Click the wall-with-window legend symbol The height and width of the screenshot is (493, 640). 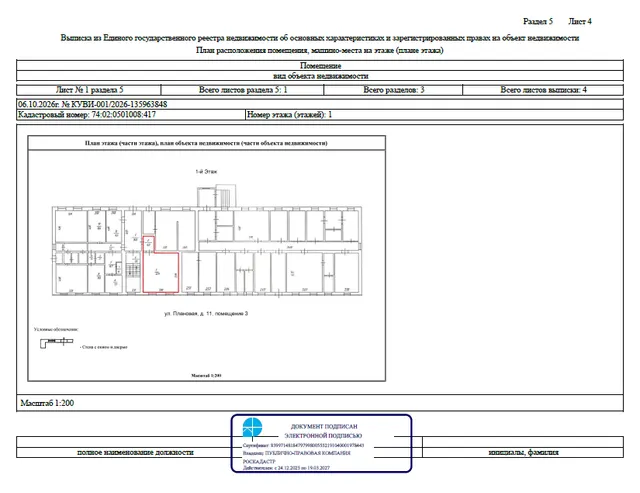(x=56, y=342)
